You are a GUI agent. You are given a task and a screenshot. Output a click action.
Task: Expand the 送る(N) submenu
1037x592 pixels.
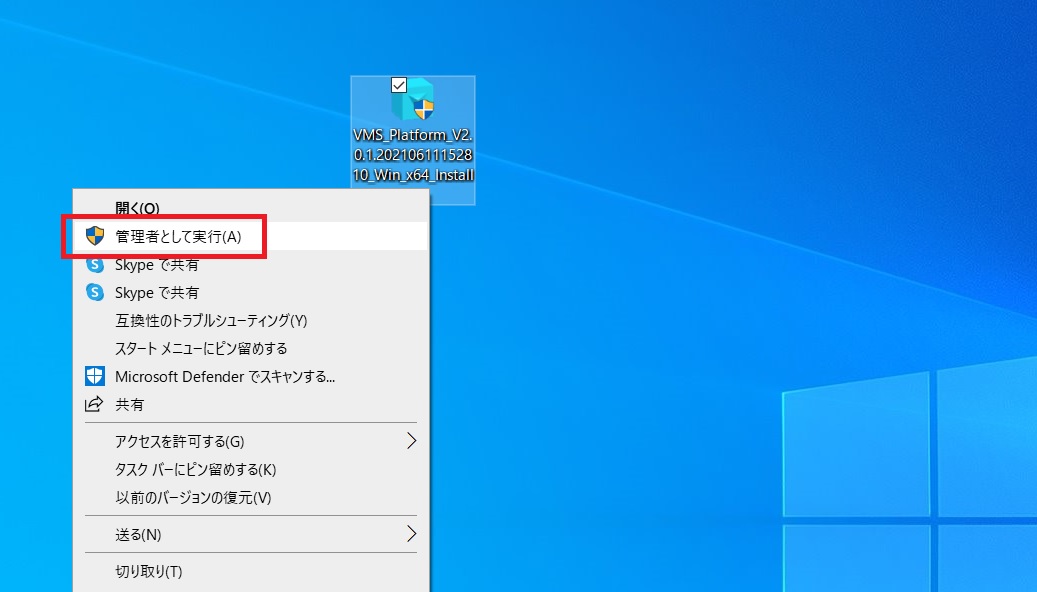[251, 534]
